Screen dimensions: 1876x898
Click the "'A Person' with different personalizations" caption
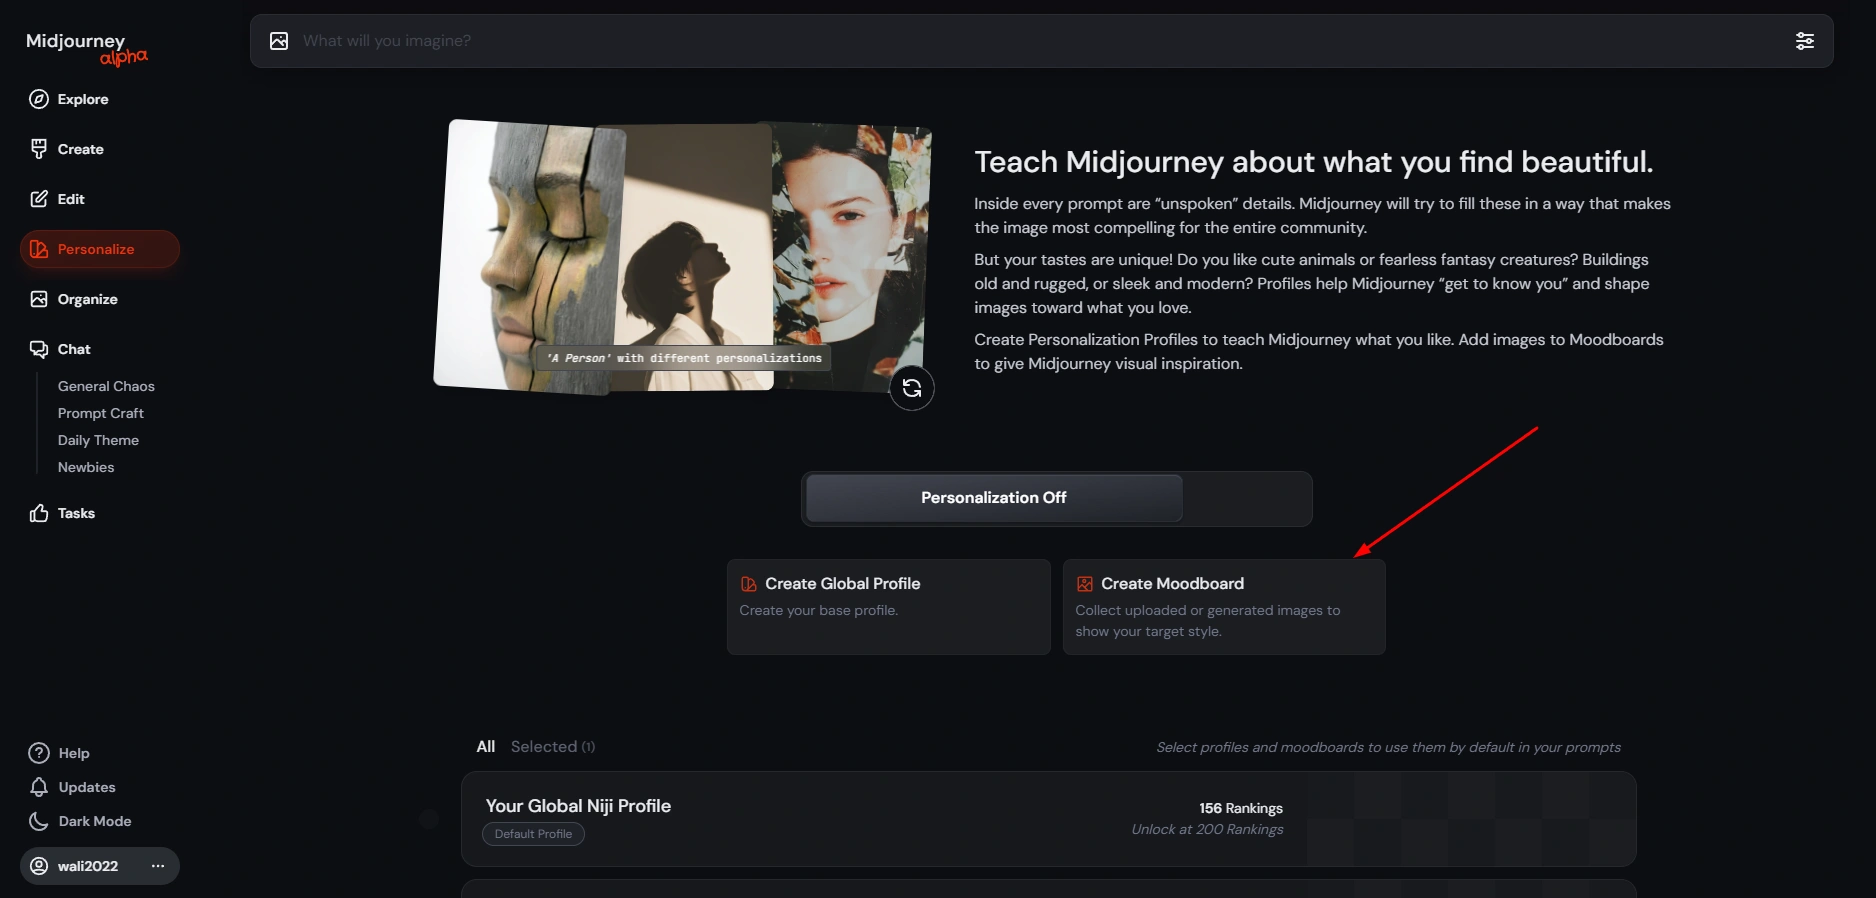pos(684,358)
